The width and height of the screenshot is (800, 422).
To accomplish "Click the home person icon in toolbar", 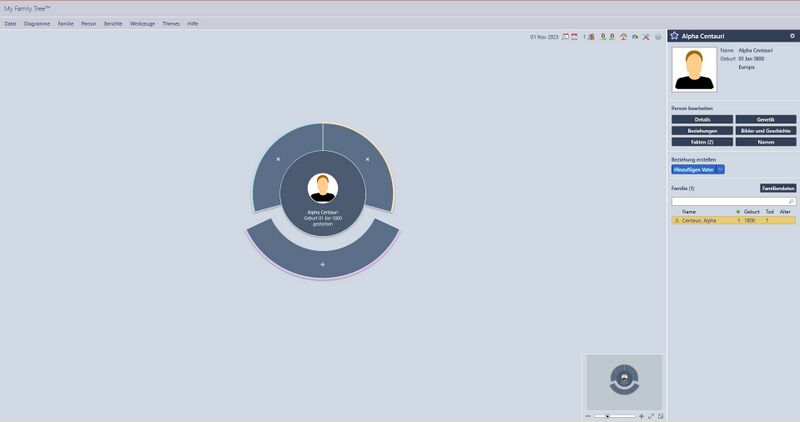I will point(623,37).
